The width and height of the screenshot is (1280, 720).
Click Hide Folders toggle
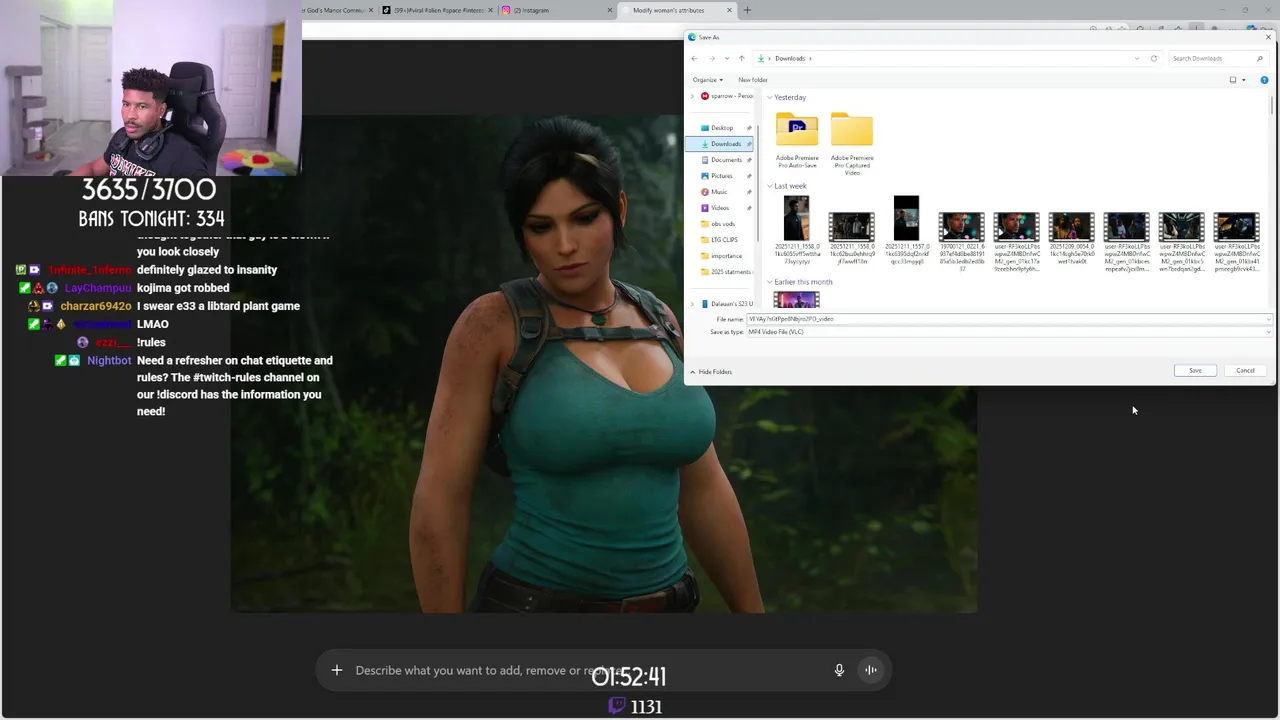pyautogui.click(x=711, y=372)
